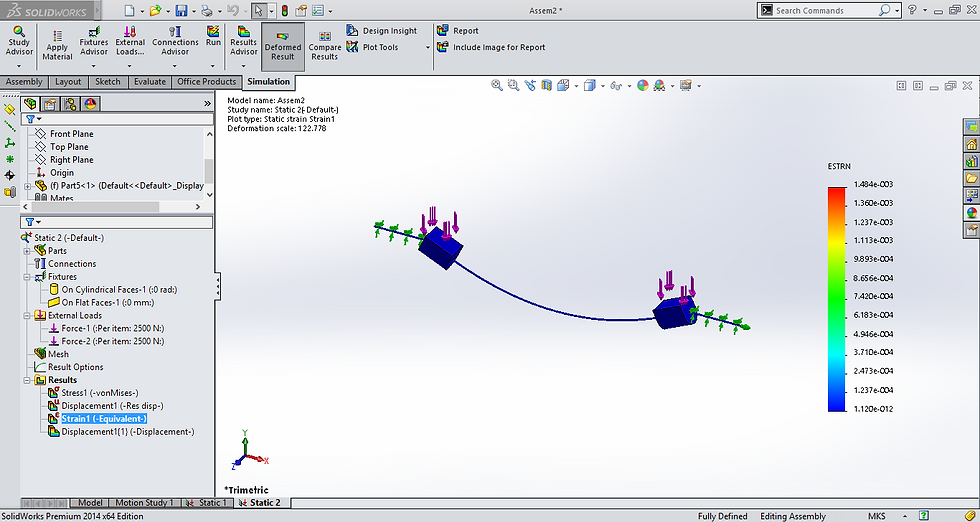980x522 pixels.
Task: Expand Results Advisor dropdown arrow
Action: pyautogui.click(x=244, y=66)
